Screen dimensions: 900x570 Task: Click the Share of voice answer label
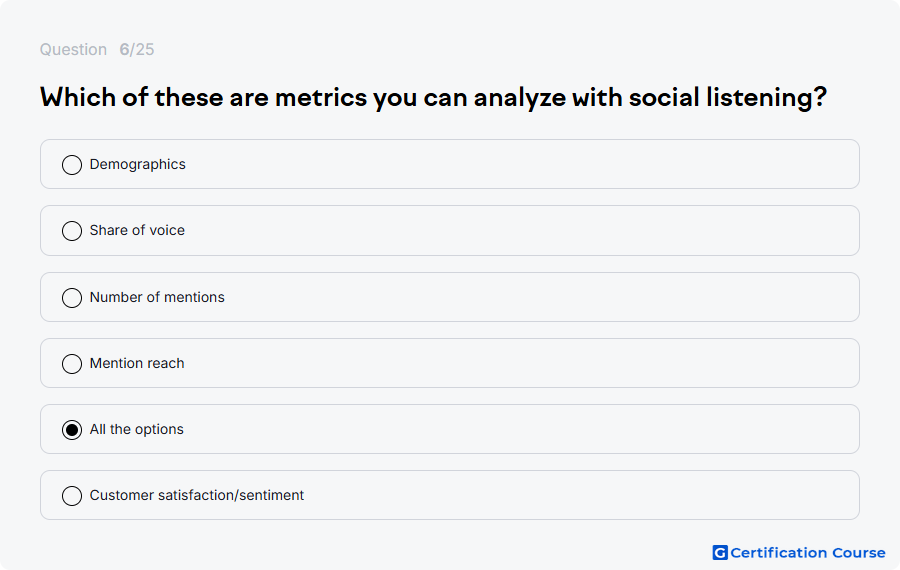pos(137,230)
